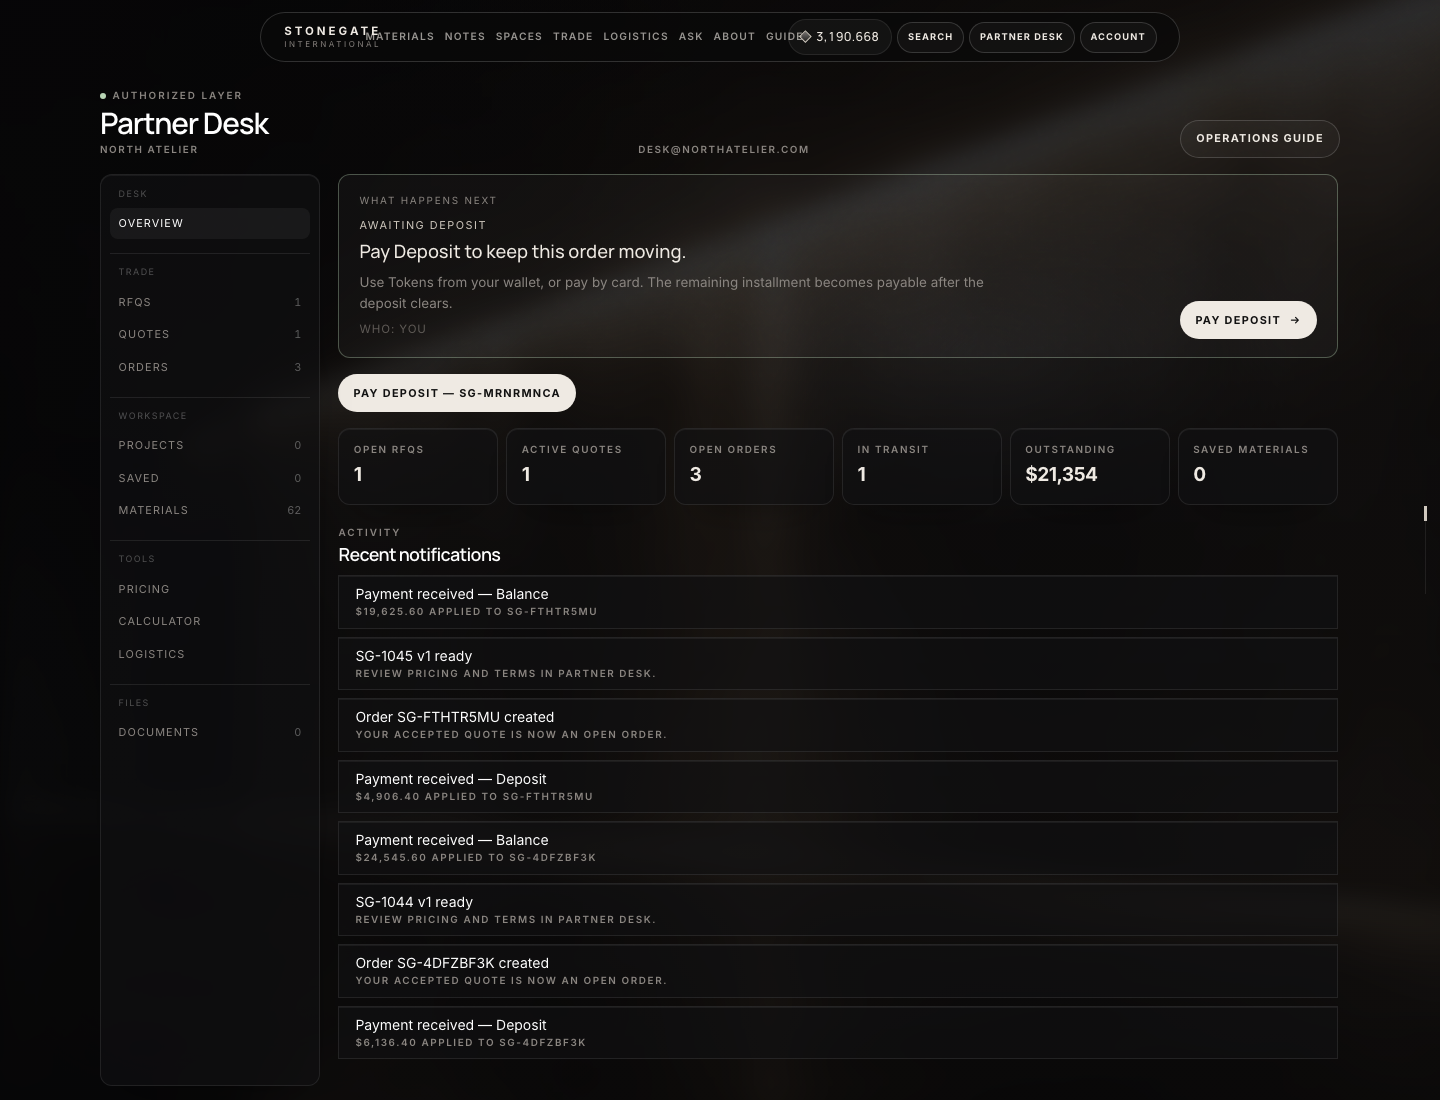Click Pay Deposit — SG-MRNRMNCA pill
Viewport: 1440px width, 1100px height.
[457, 393]
